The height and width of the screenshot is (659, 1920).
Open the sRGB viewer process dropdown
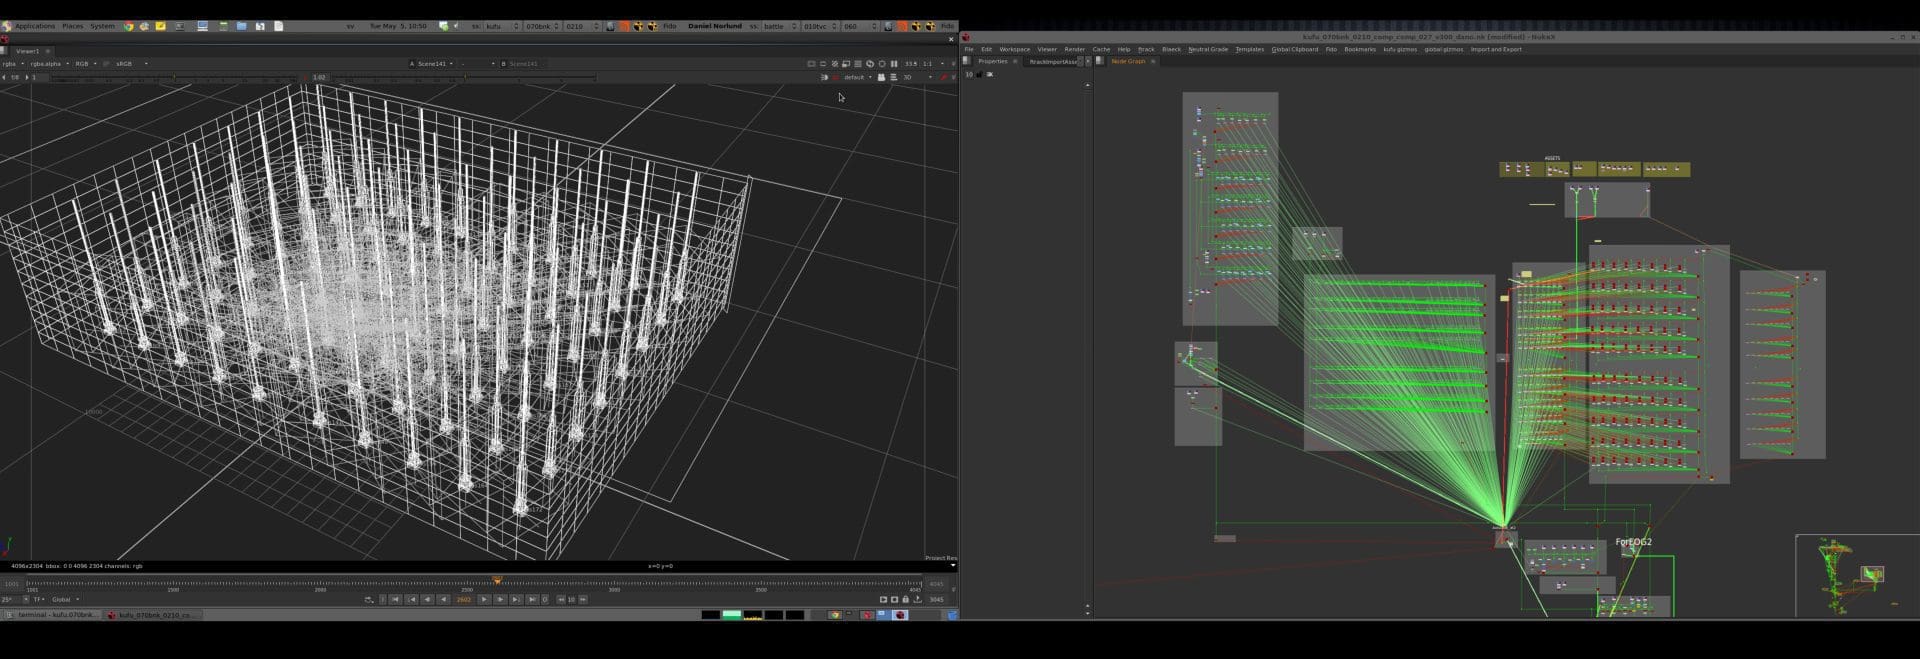point(131,63)
